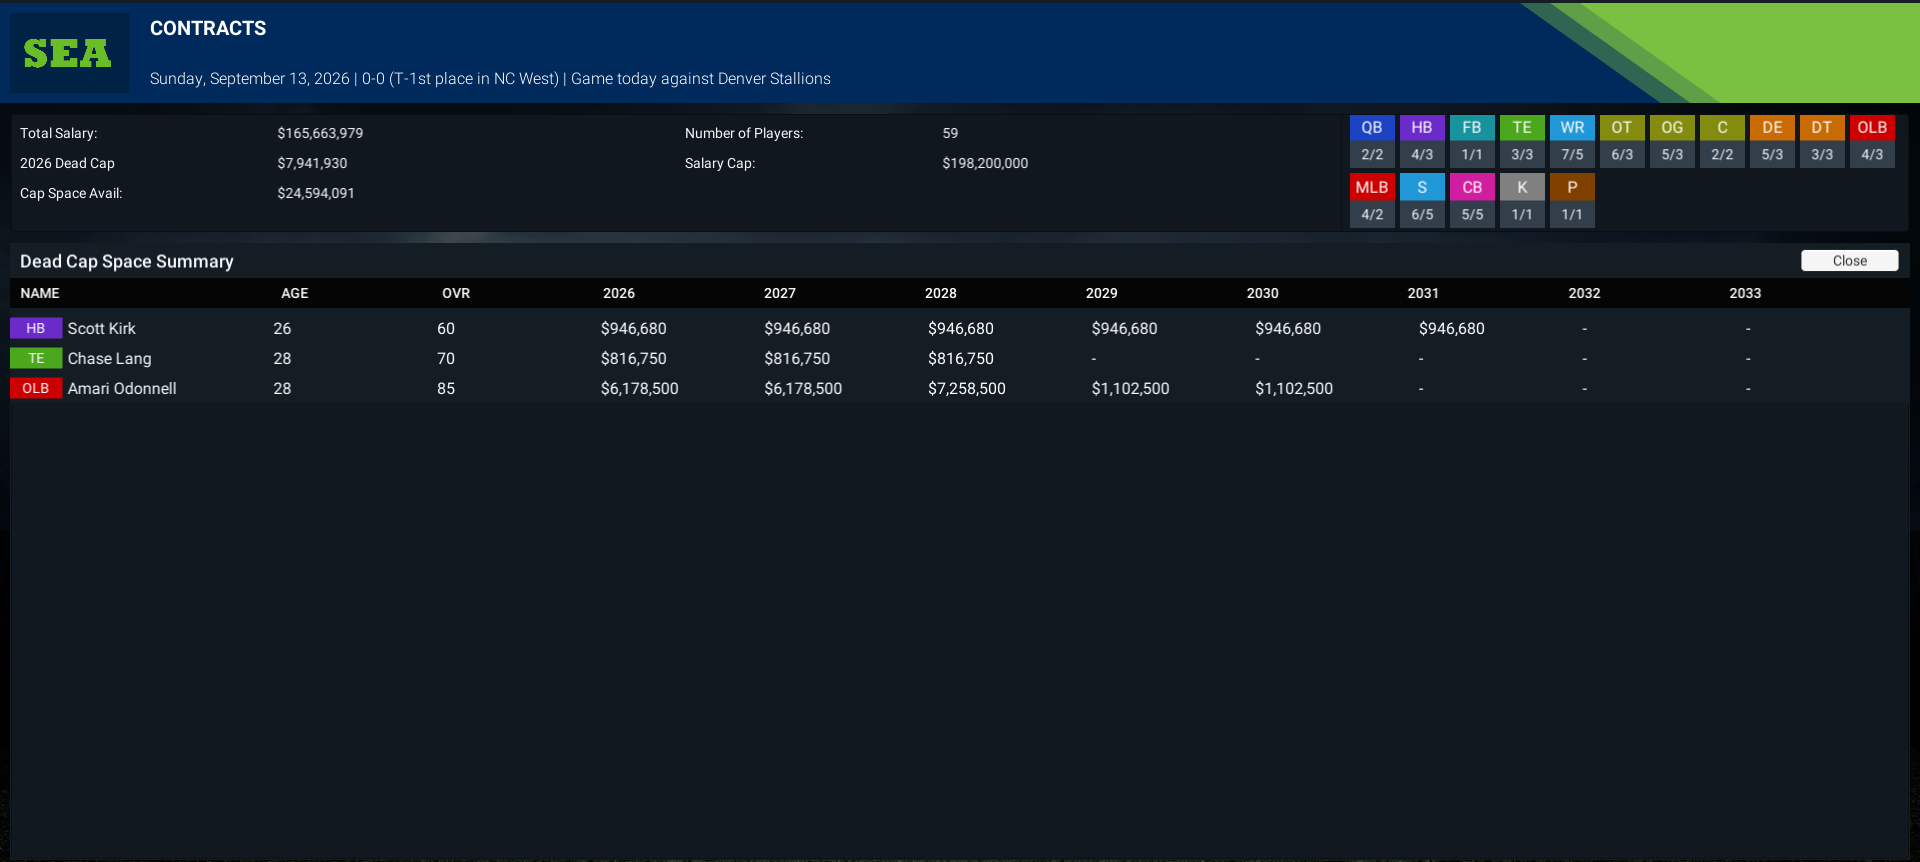Select the OLB position badge in roster grid
Viewport: 1920px width, 862px height.
1872,128
